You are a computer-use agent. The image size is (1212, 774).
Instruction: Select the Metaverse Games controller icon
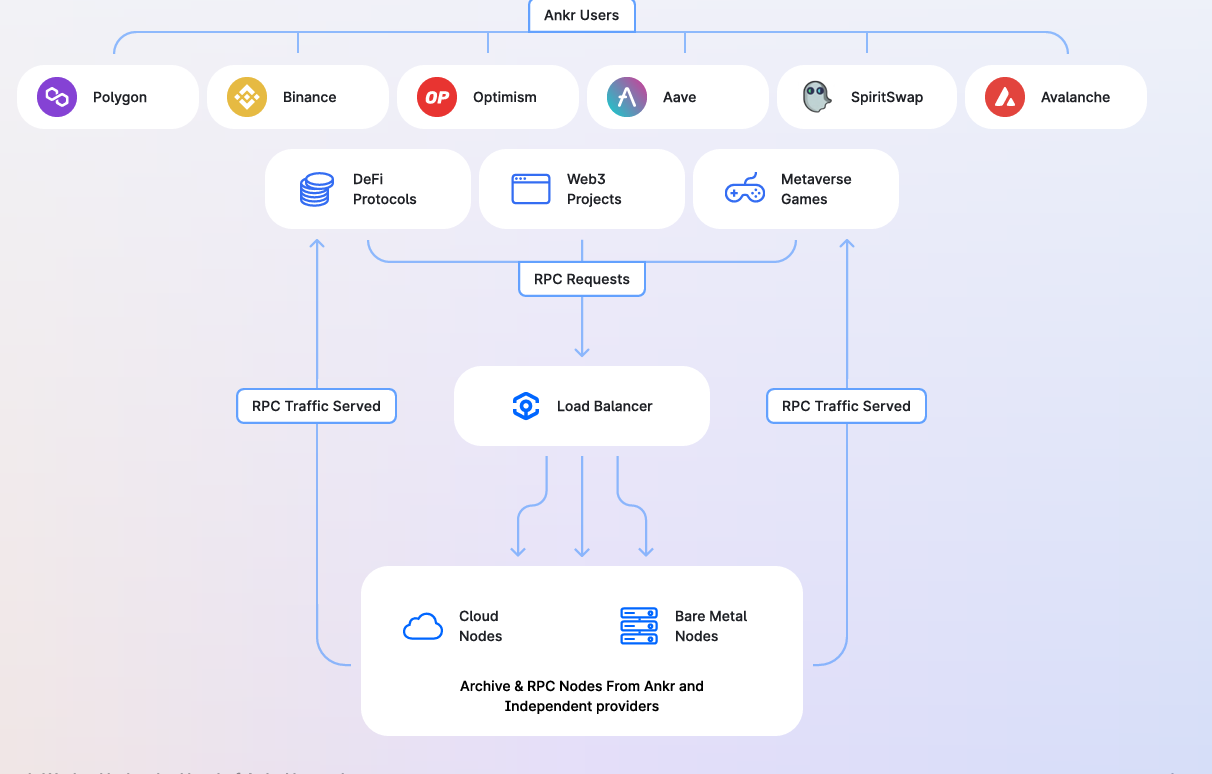[x=745, y=189]
